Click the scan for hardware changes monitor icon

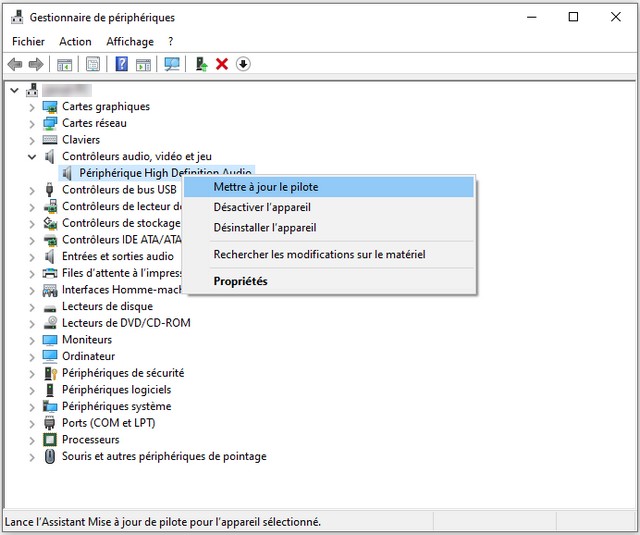click(x=172, y=64)
